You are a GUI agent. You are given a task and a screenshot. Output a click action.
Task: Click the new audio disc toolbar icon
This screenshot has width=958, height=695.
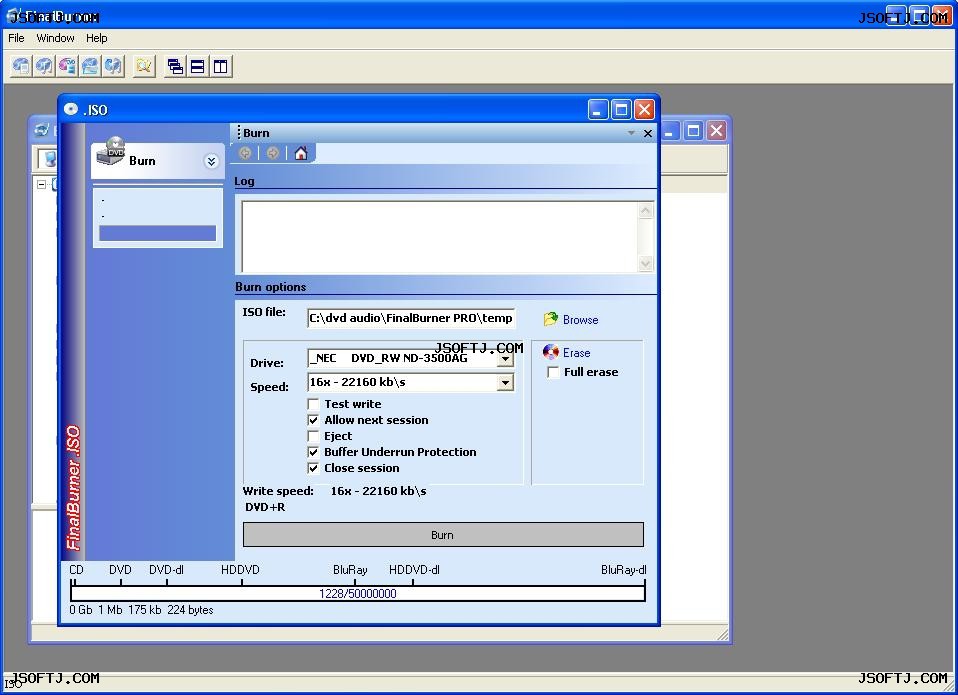pos(44,66)
